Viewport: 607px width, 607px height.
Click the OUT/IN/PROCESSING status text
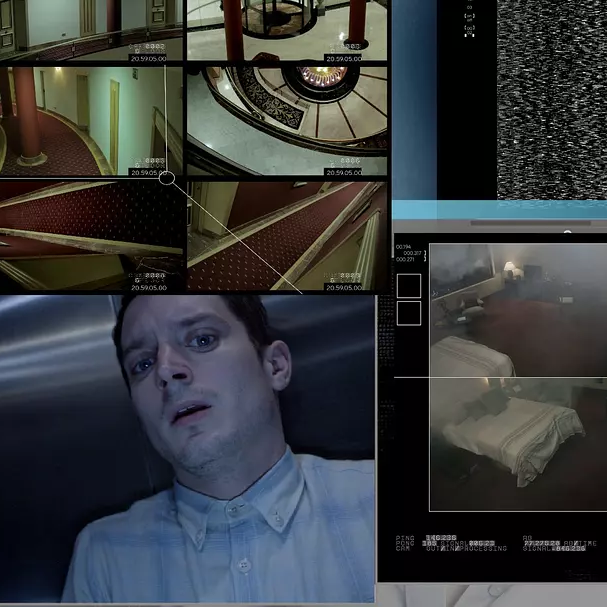tap(466, 549)
